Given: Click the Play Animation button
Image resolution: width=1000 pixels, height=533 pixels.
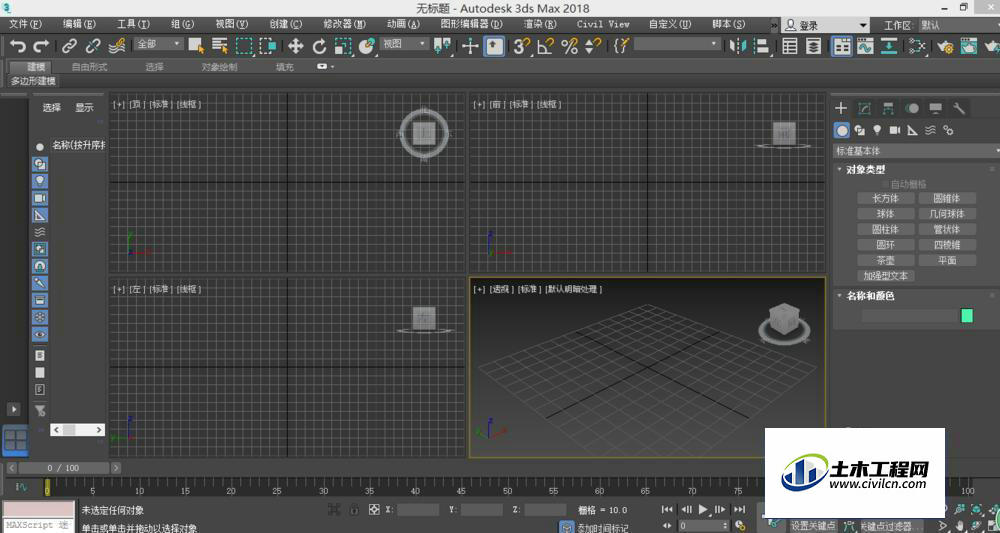Looking at the screenshot, I should point(703,509).
